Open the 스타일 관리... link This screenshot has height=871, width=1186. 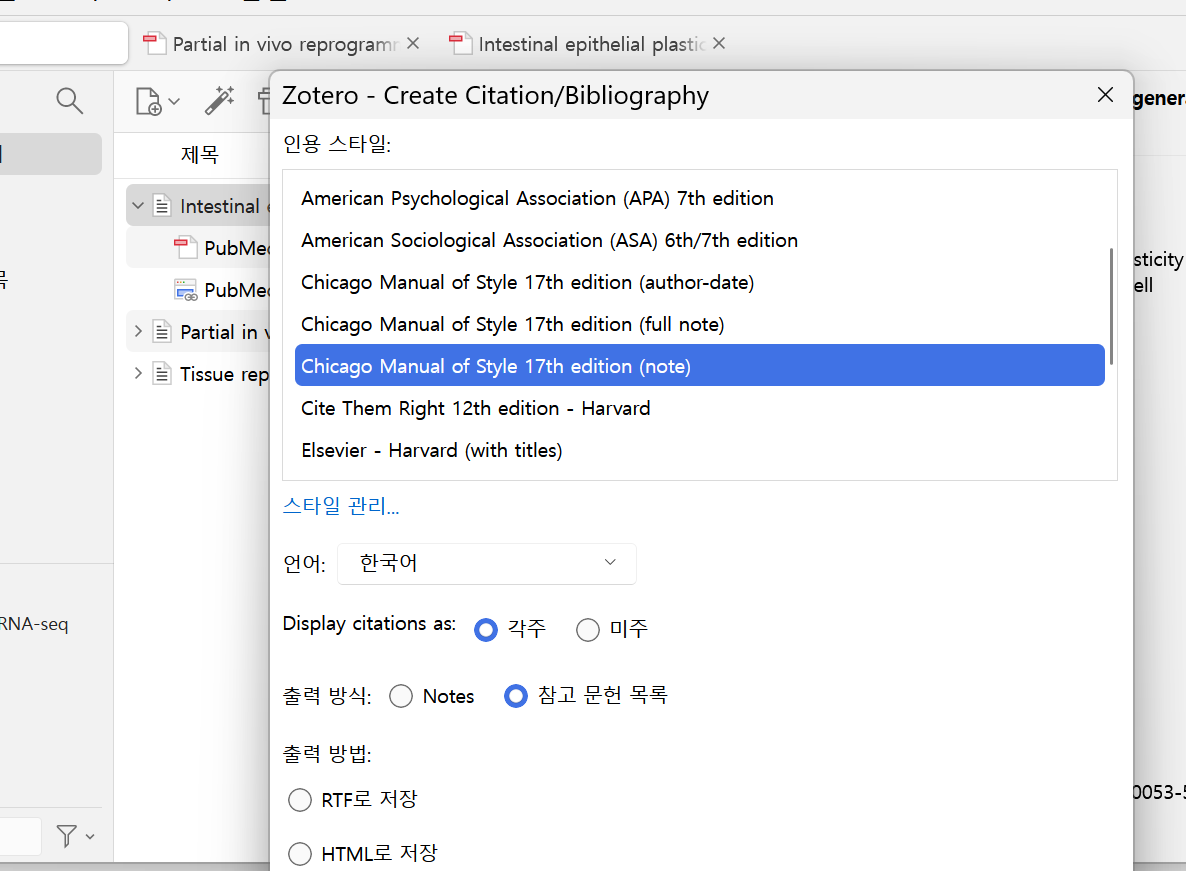tap(341, 505)
